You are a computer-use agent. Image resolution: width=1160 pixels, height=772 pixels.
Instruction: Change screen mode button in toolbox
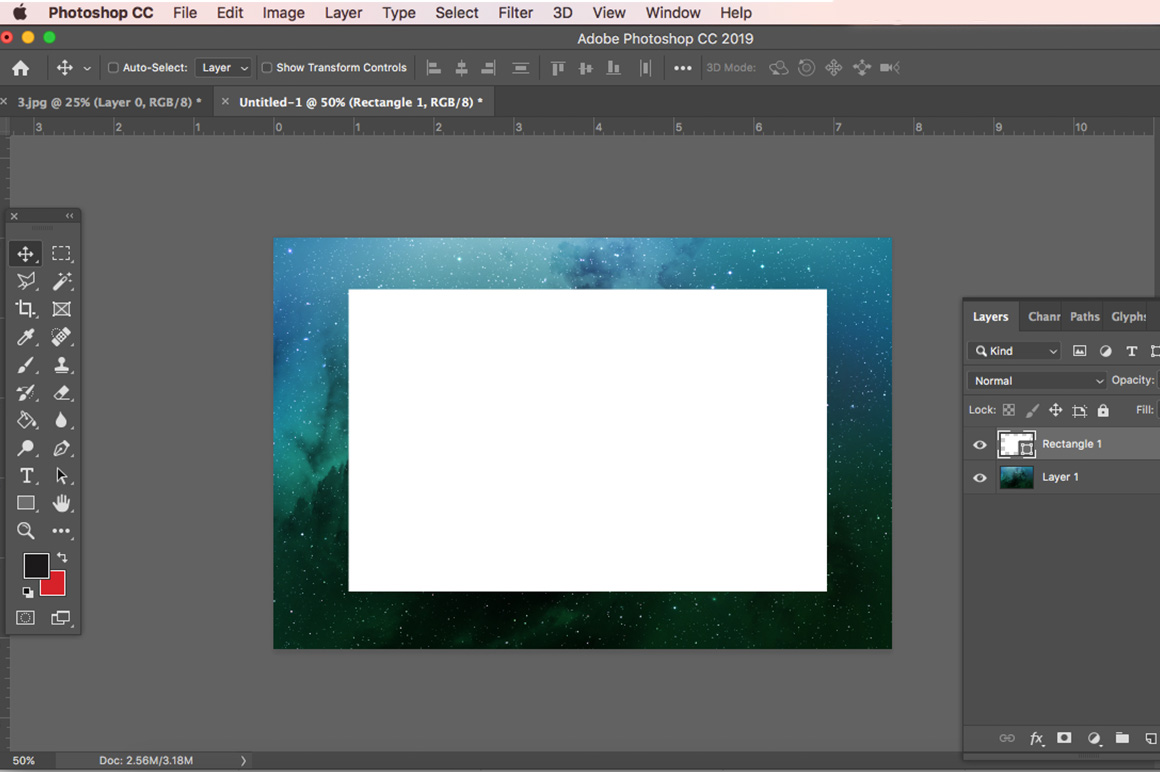tap(61, 617)
